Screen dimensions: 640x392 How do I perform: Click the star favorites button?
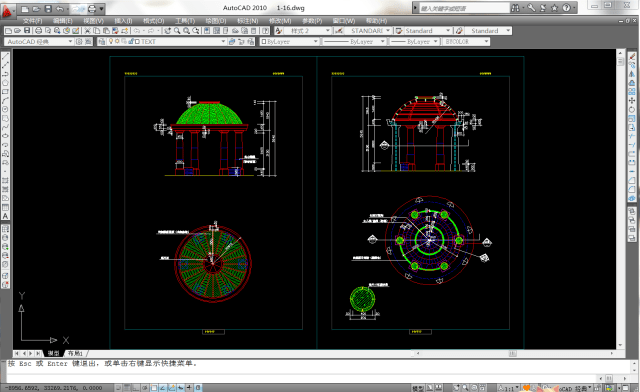(x=554, y=8)
